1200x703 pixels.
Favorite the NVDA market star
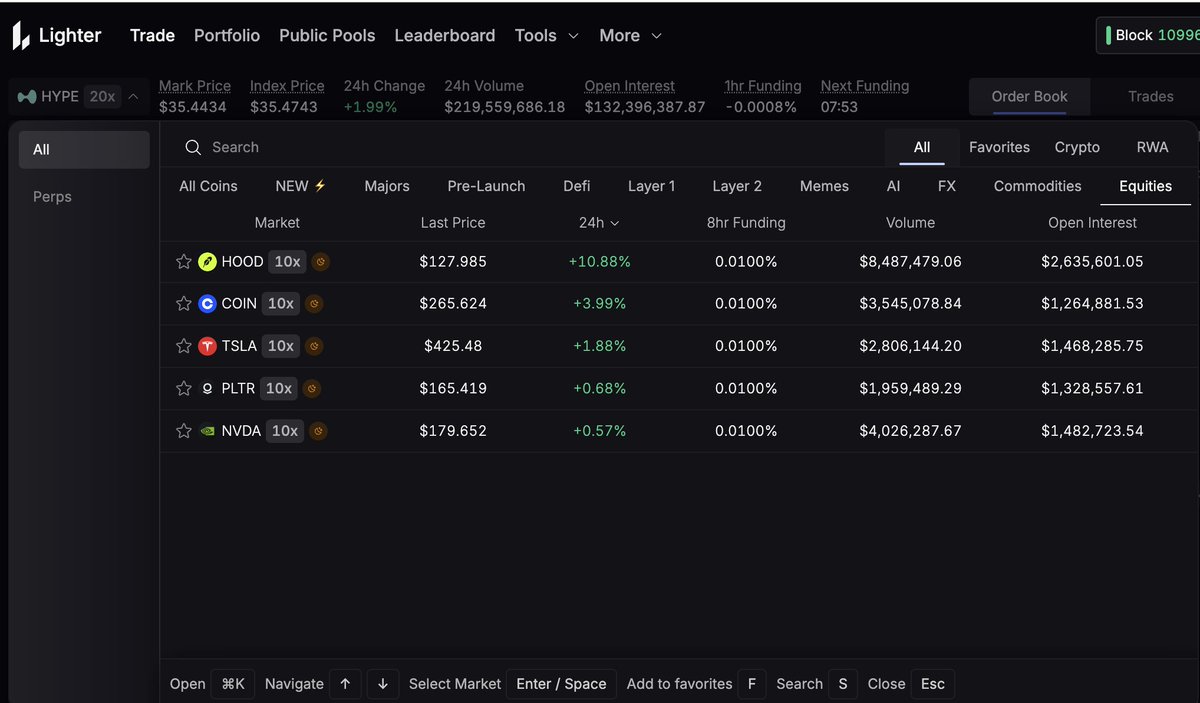[184, 431]
